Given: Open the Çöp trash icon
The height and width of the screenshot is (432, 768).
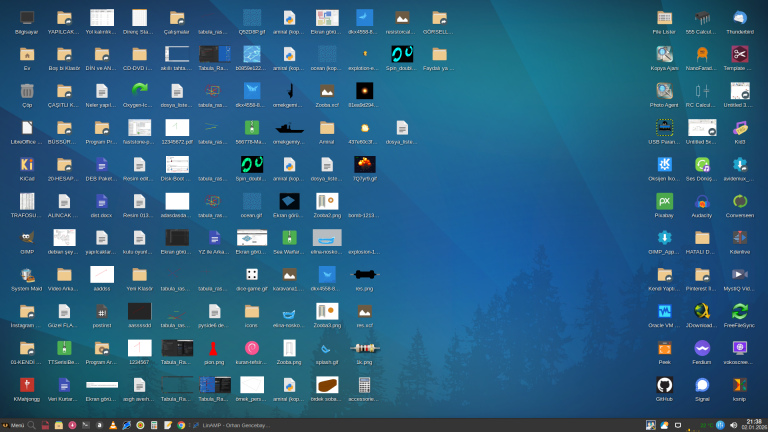Looking at the screenshot, I should (x=27, y=91).
